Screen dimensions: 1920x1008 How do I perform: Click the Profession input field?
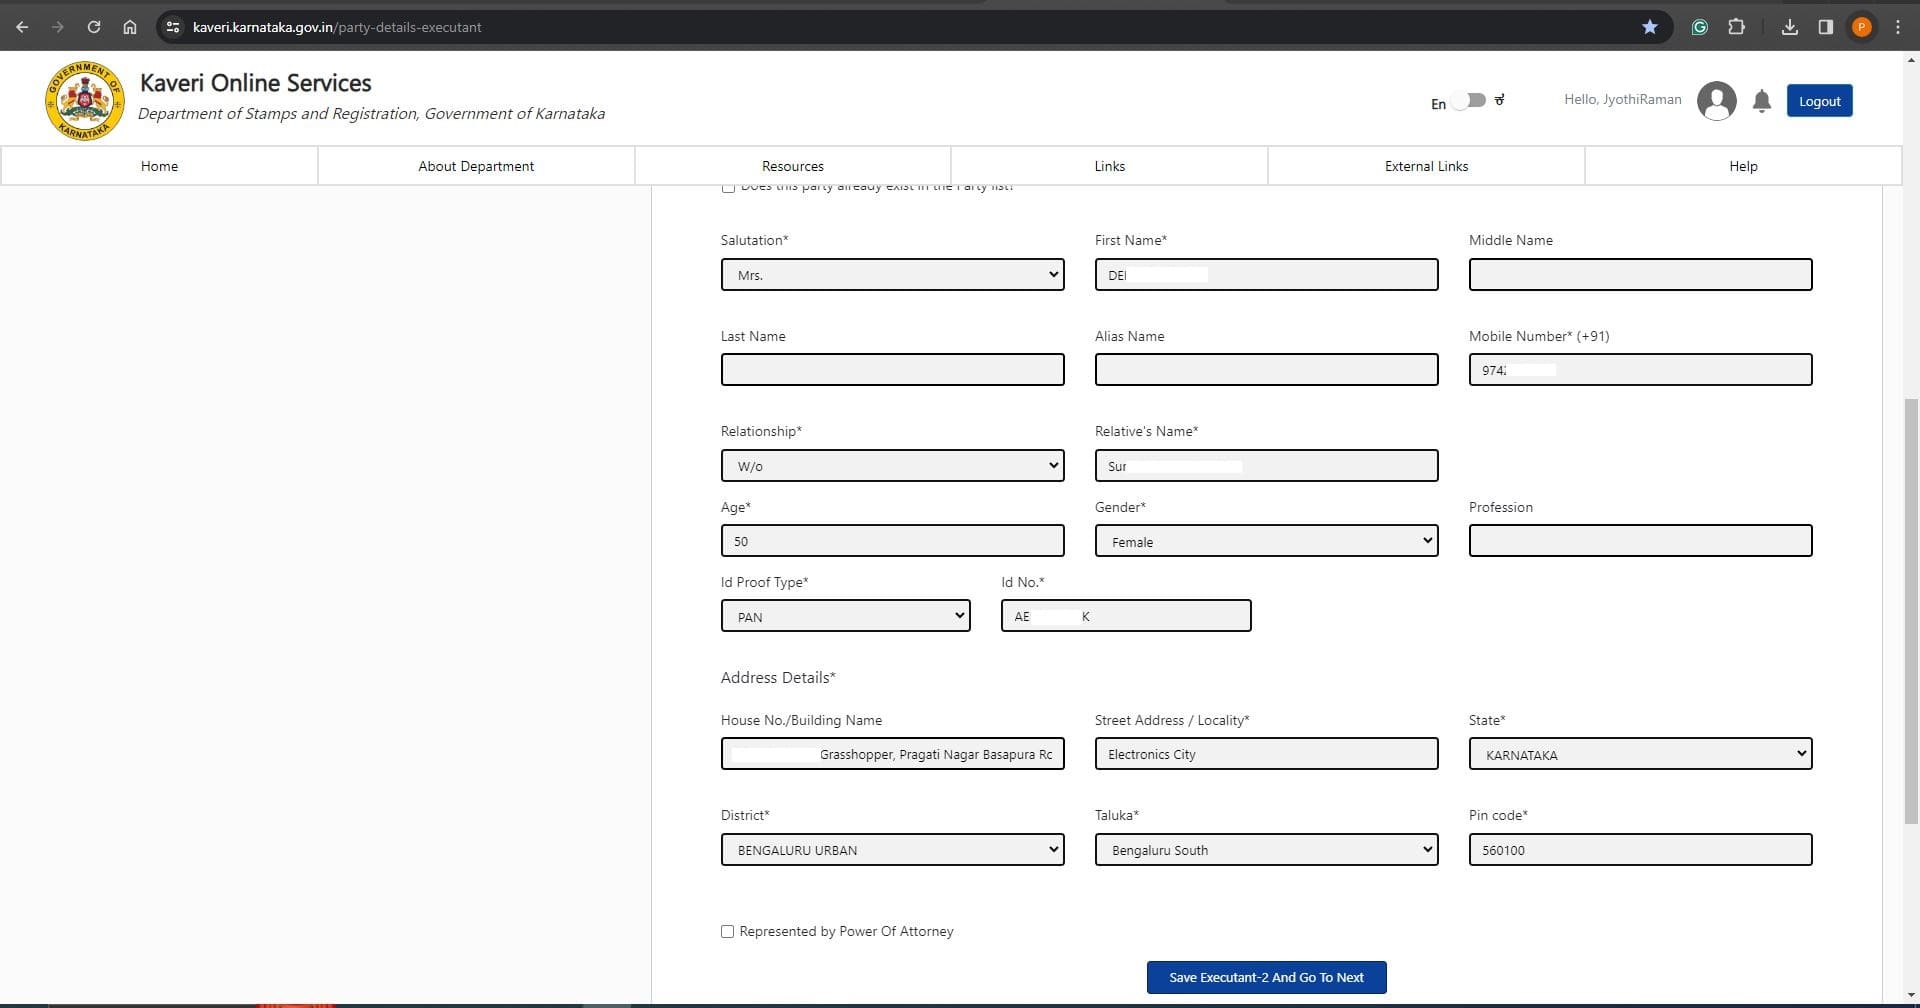click(x=1640, y=541)
